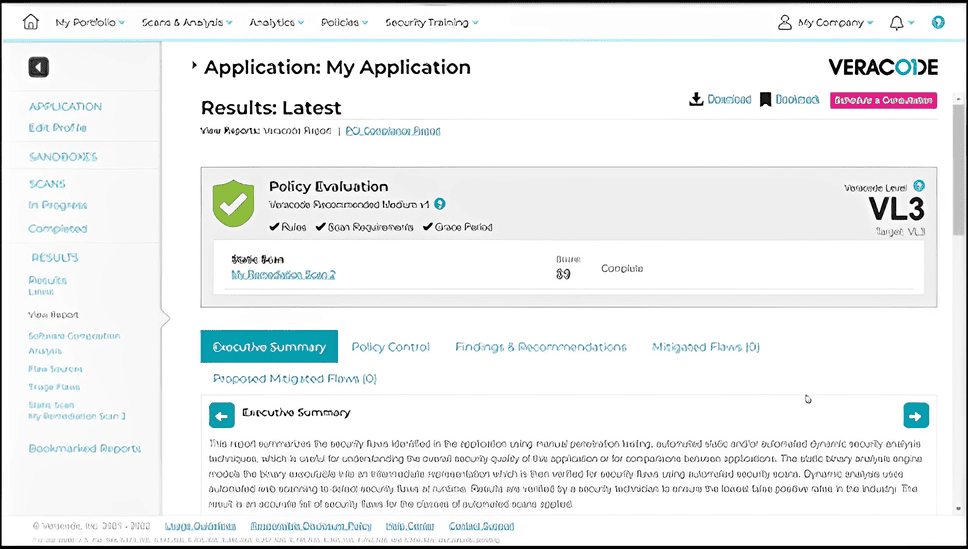Switch to the Policy Control tab
The width and height of the screenshot is (968, 549).
pyautogui.click(x=390, y=347)
